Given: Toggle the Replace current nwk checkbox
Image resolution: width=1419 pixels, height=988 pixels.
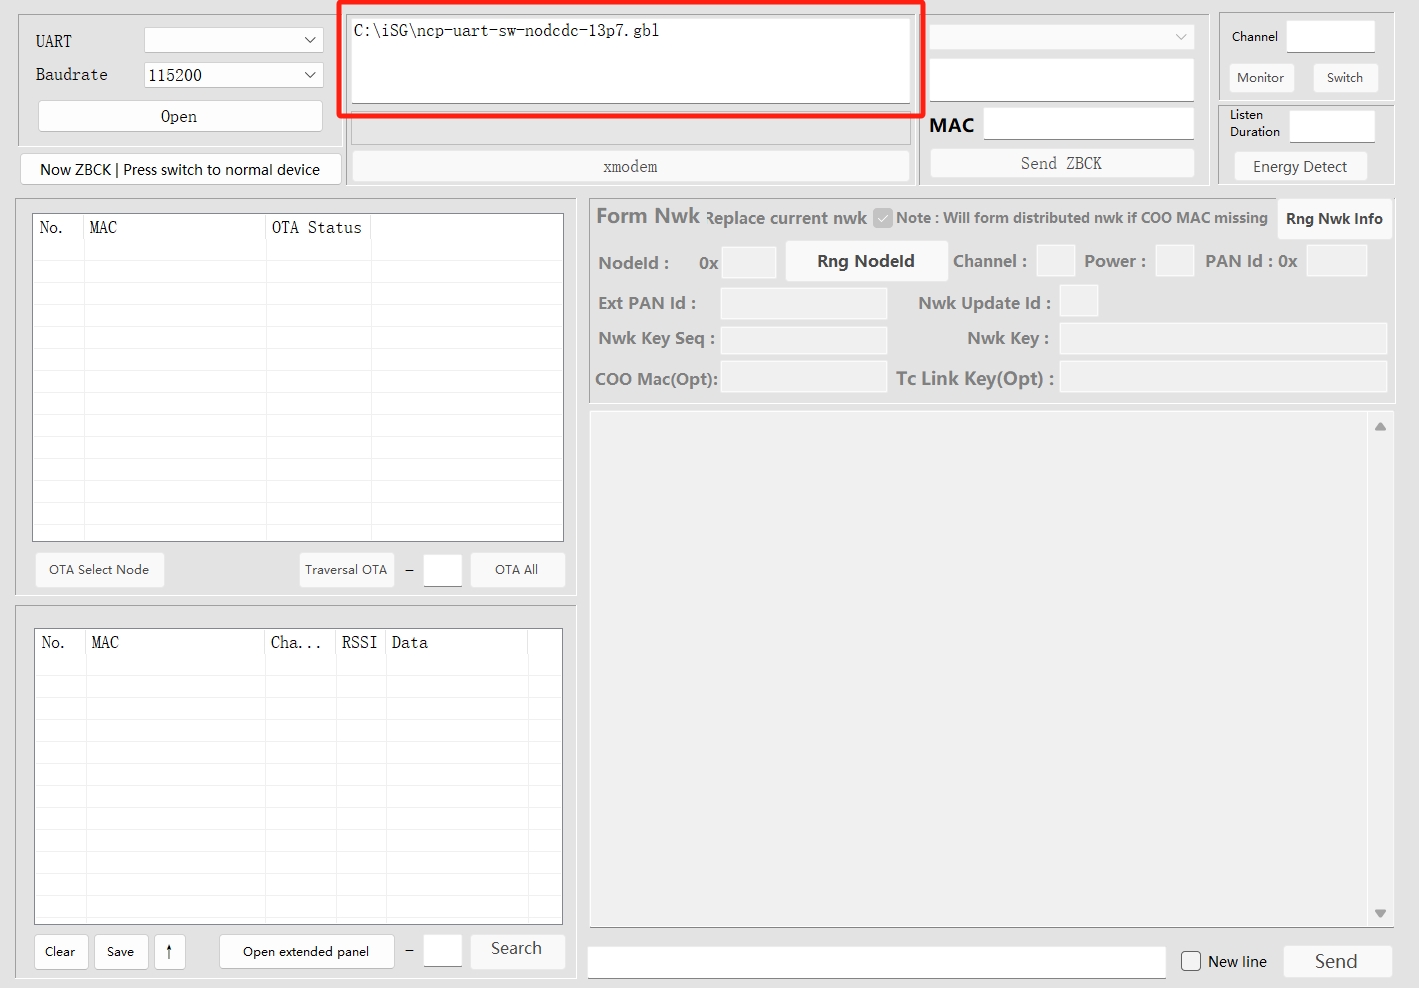Looking at the screenshot, I should tap(882, 218).
